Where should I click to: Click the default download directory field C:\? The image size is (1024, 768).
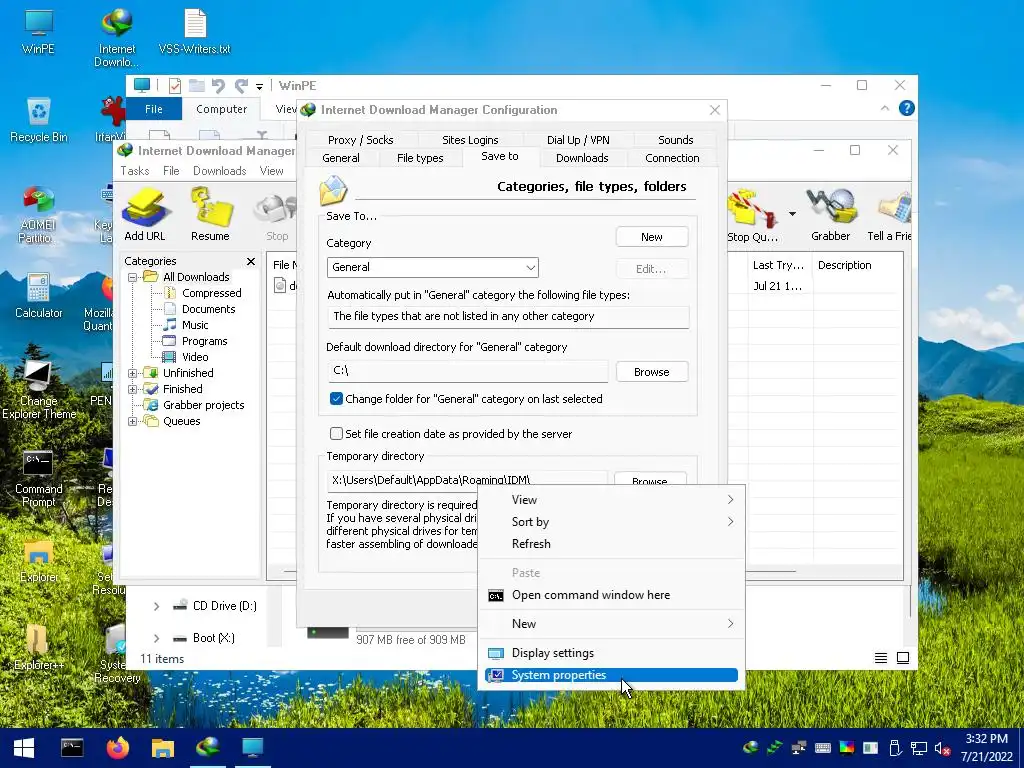[x=468, y=371]
